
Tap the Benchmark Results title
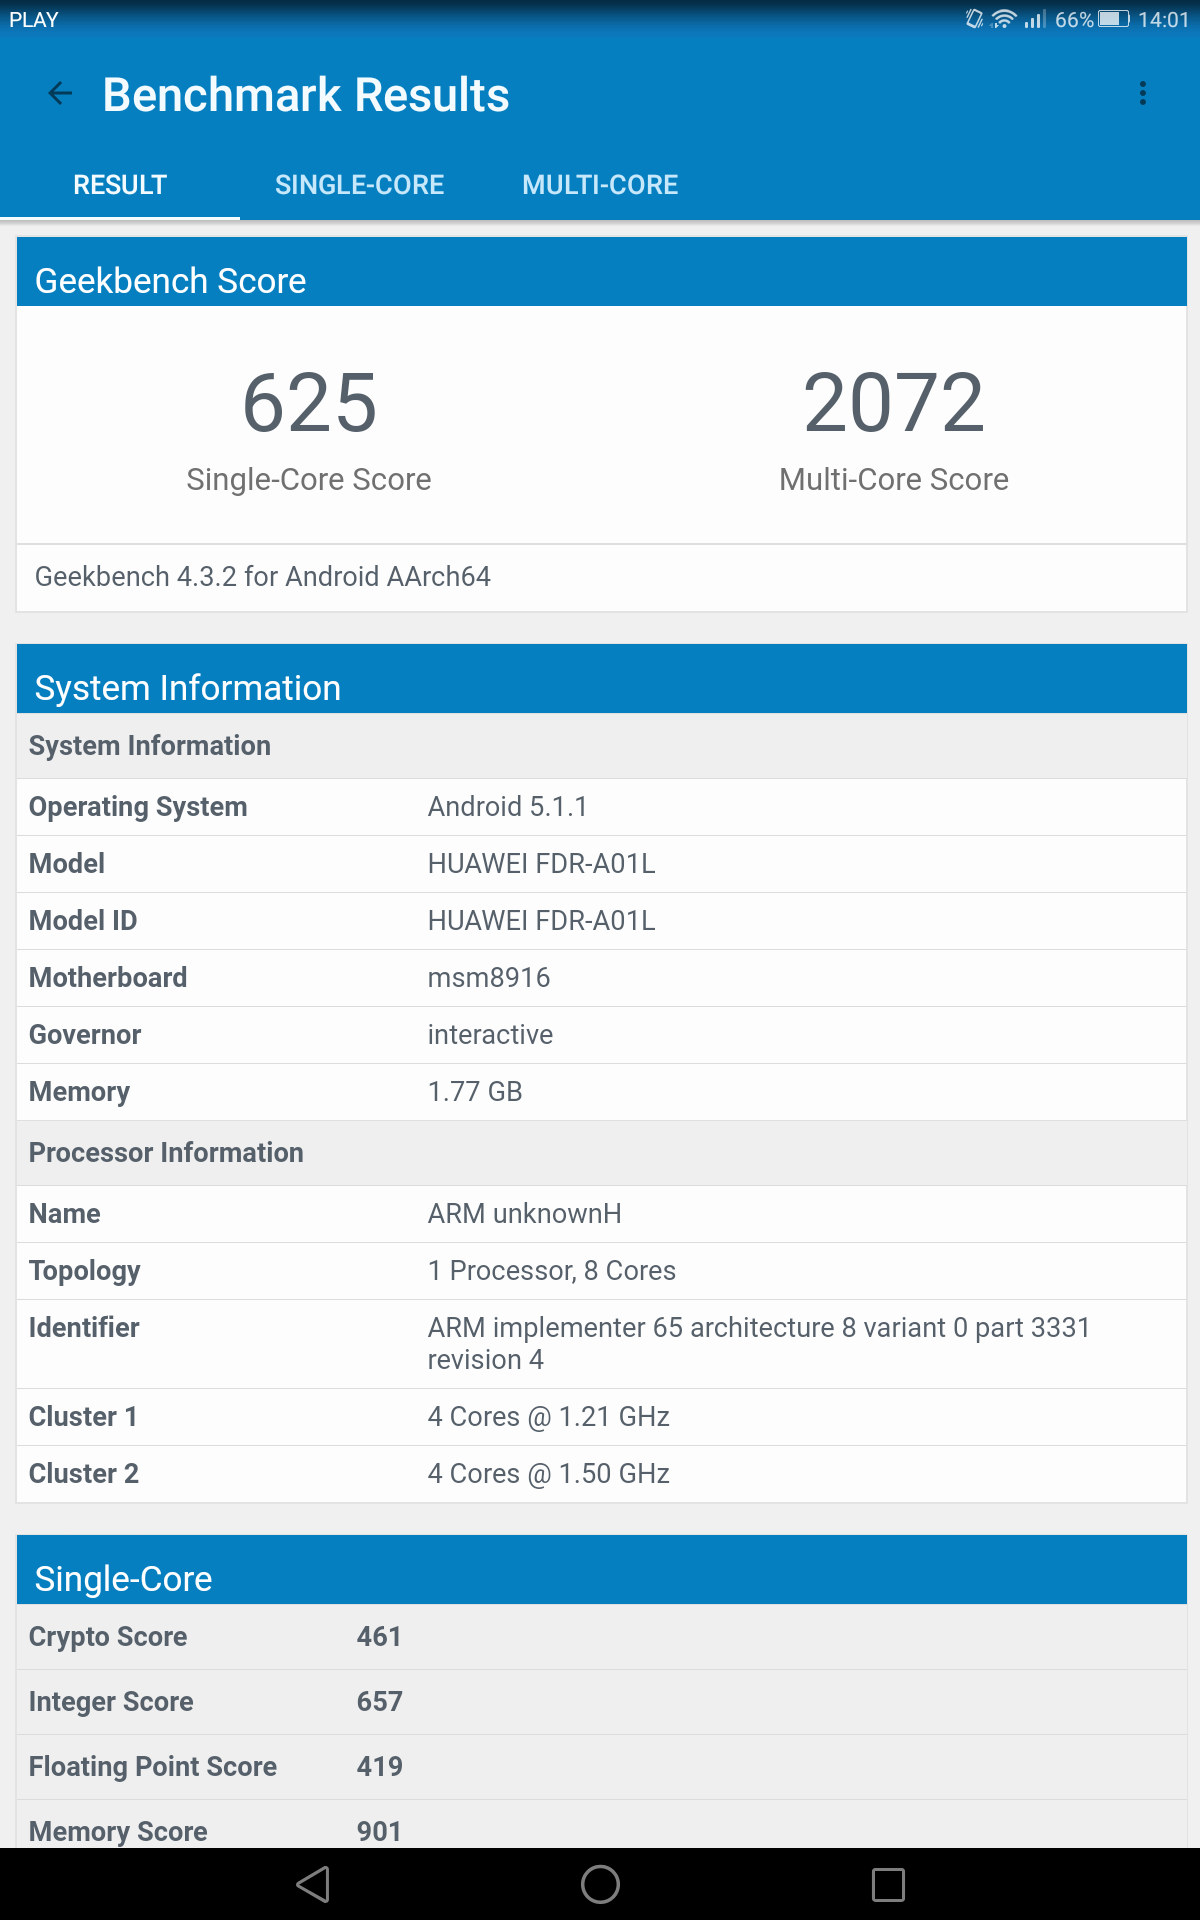pyautogui.click(x=306, y=95)
